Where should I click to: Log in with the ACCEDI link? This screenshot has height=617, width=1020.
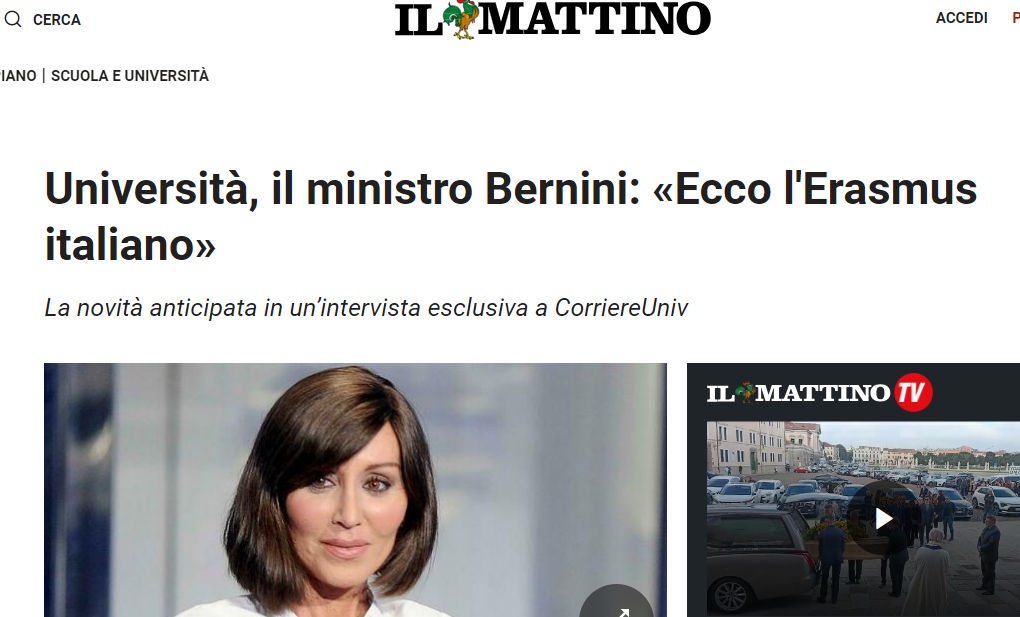[961, 18]
